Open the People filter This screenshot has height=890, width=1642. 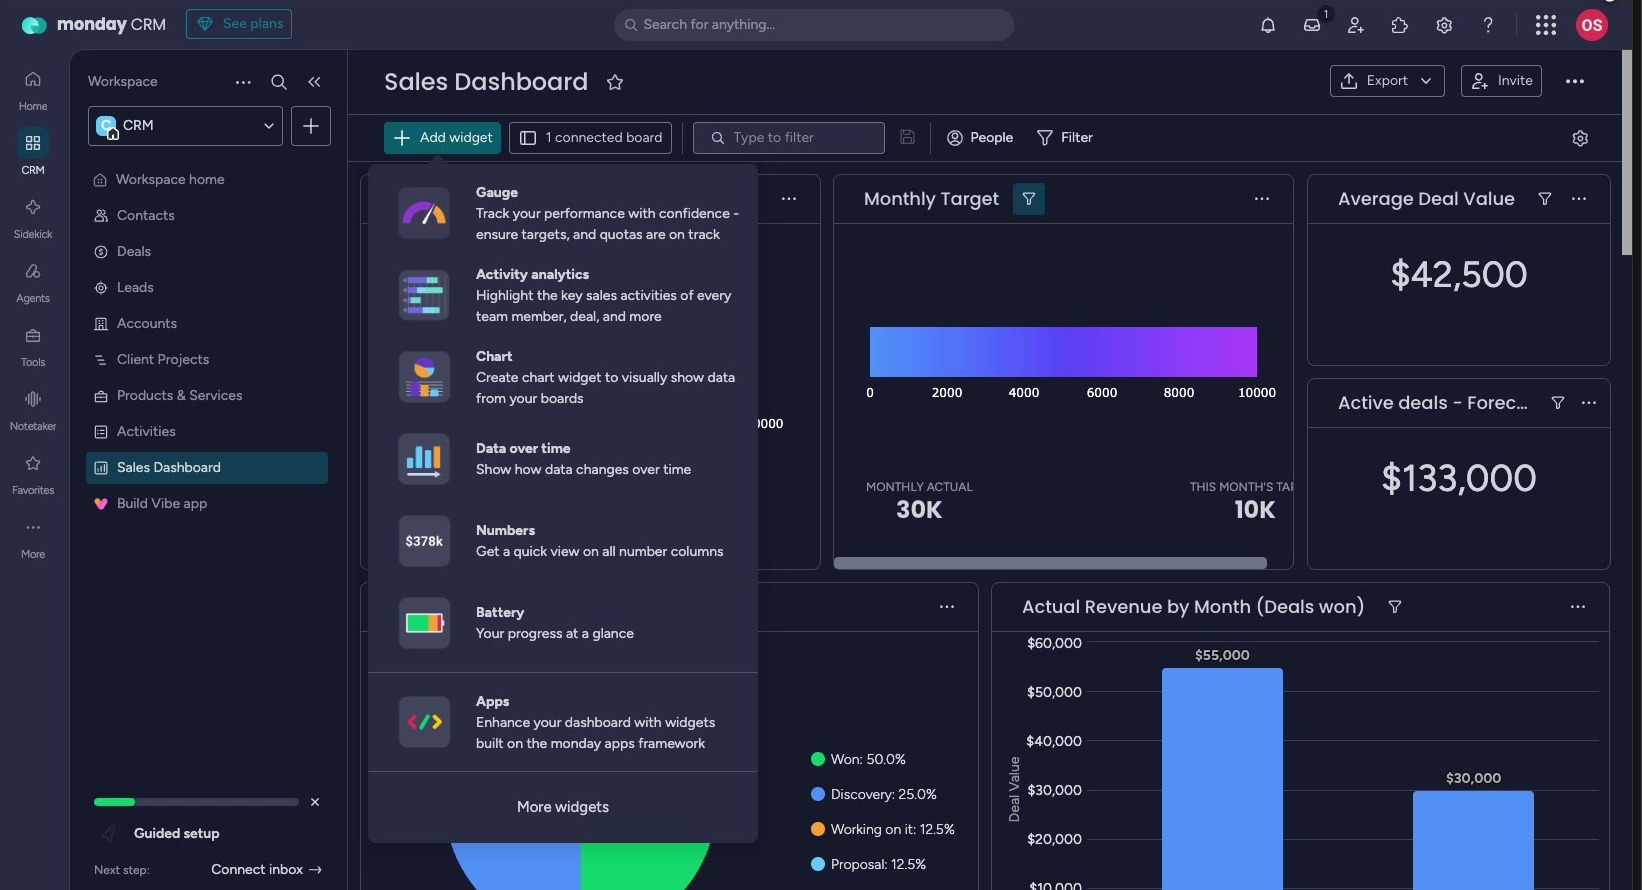pos(980,138)
